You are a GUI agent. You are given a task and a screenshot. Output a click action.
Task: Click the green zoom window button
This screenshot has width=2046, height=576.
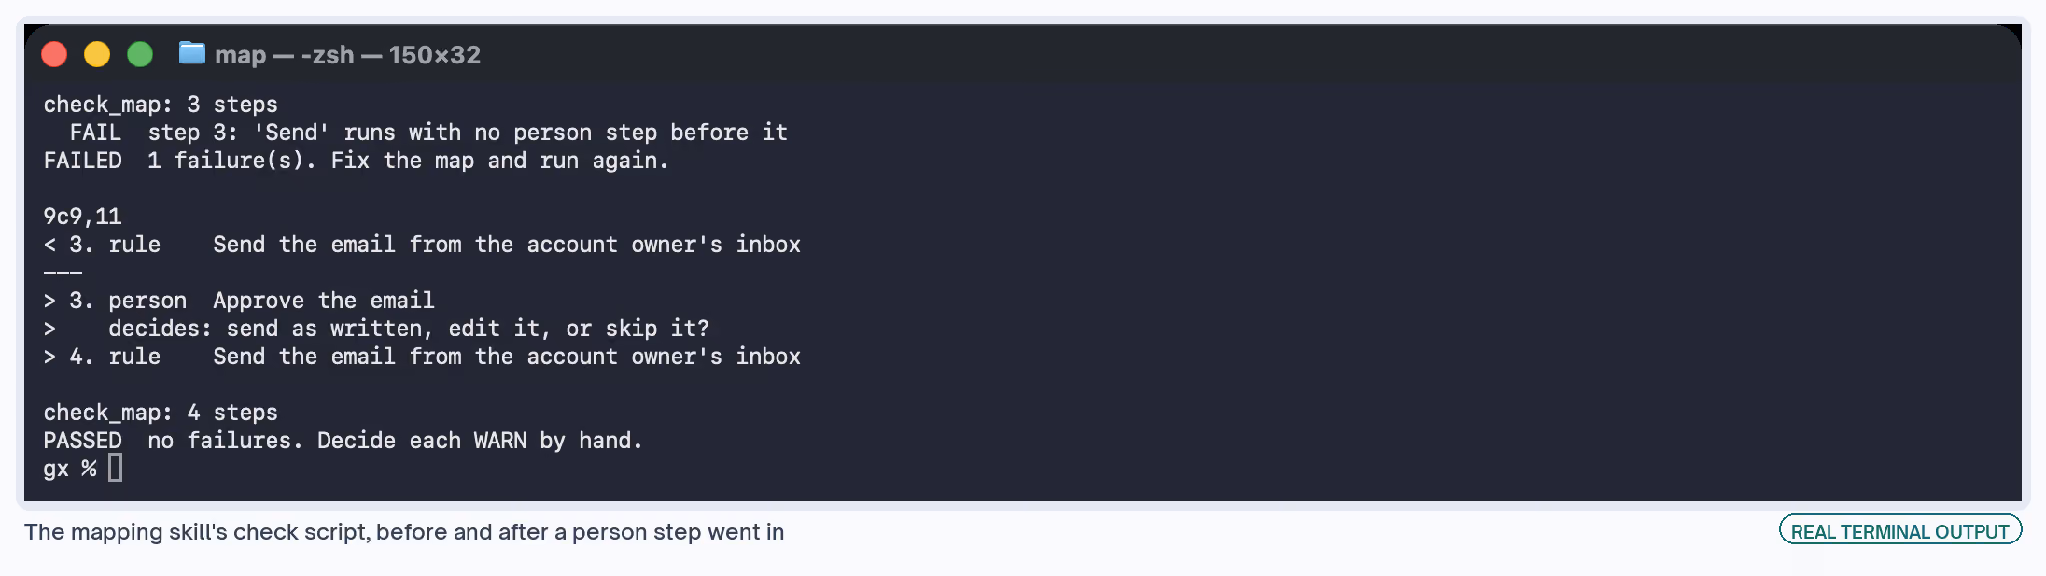tap(140, 54)
